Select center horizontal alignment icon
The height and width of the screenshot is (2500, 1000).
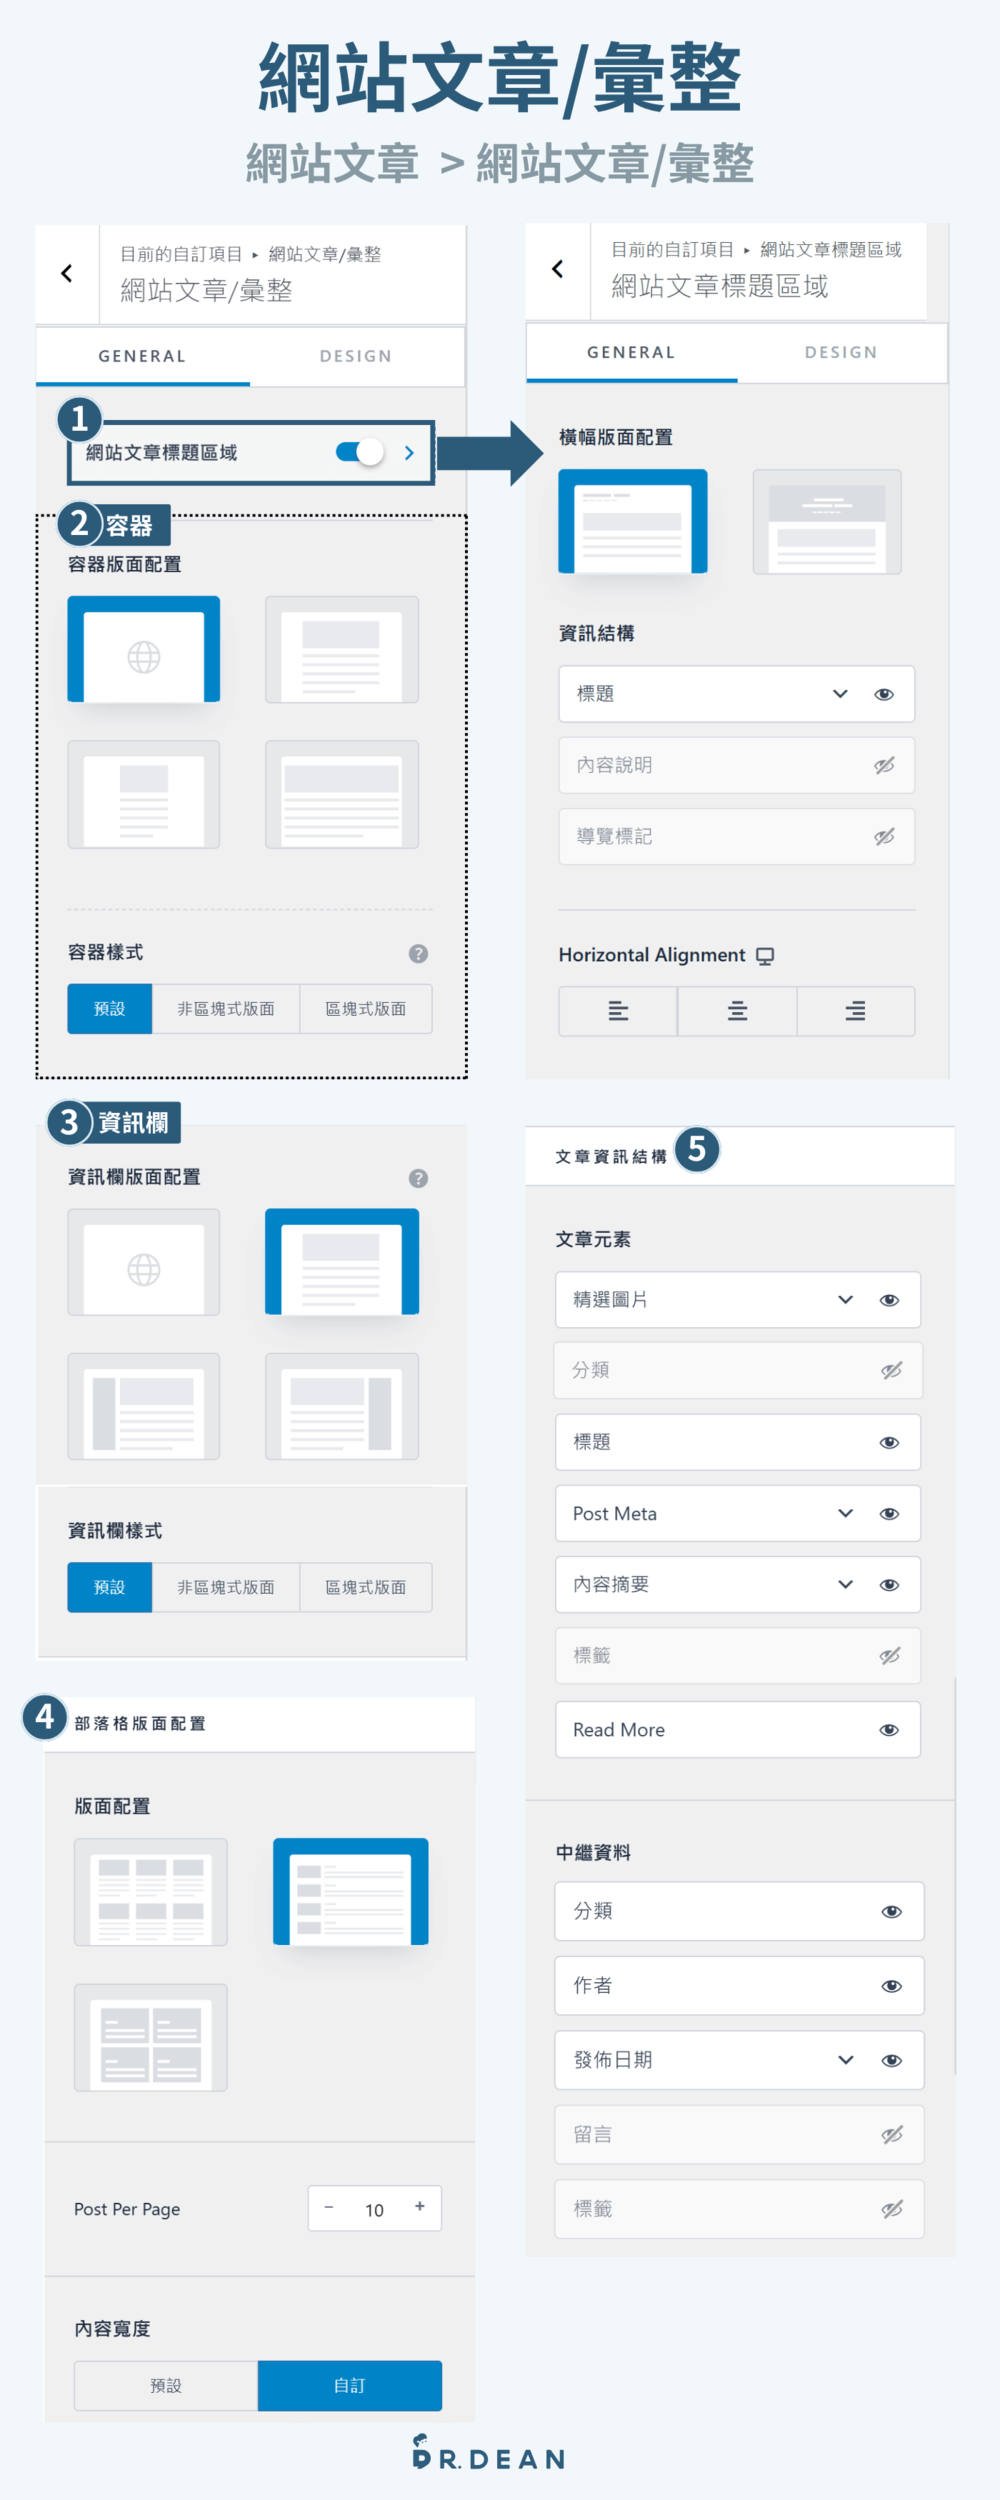click(x=737, y=1011)
